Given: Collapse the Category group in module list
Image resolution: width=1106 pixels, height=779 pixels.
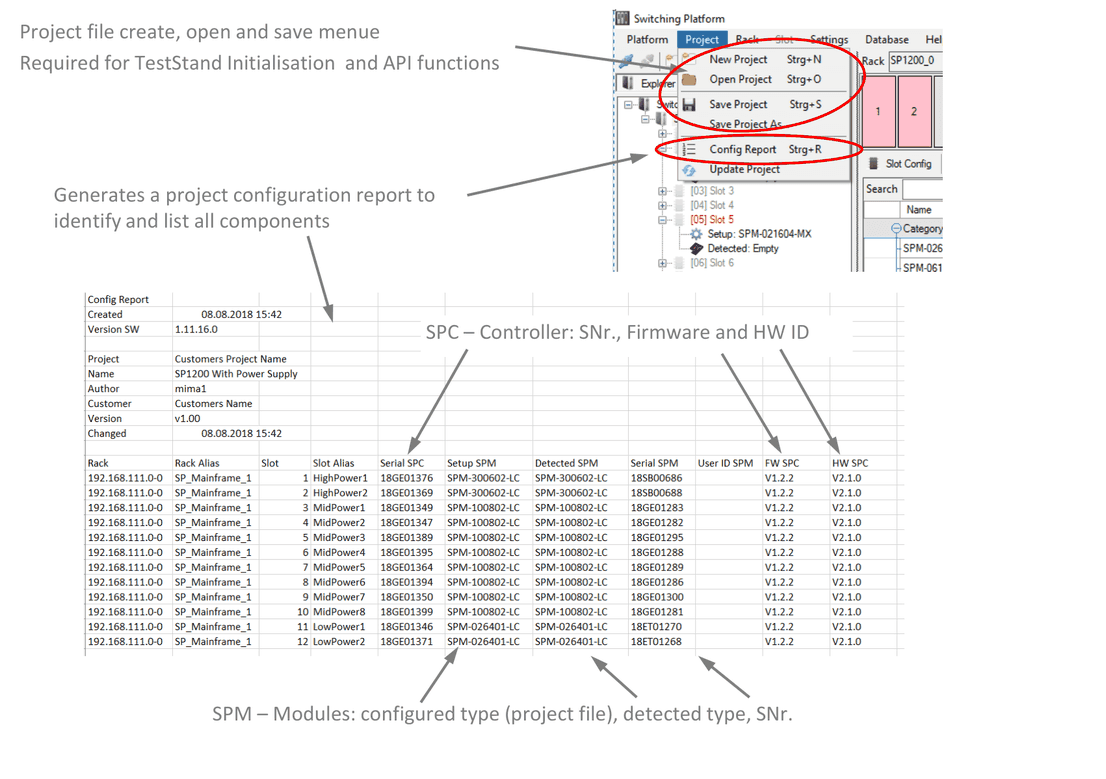Looking at the screenshot, I should click(x=896, y=228).
